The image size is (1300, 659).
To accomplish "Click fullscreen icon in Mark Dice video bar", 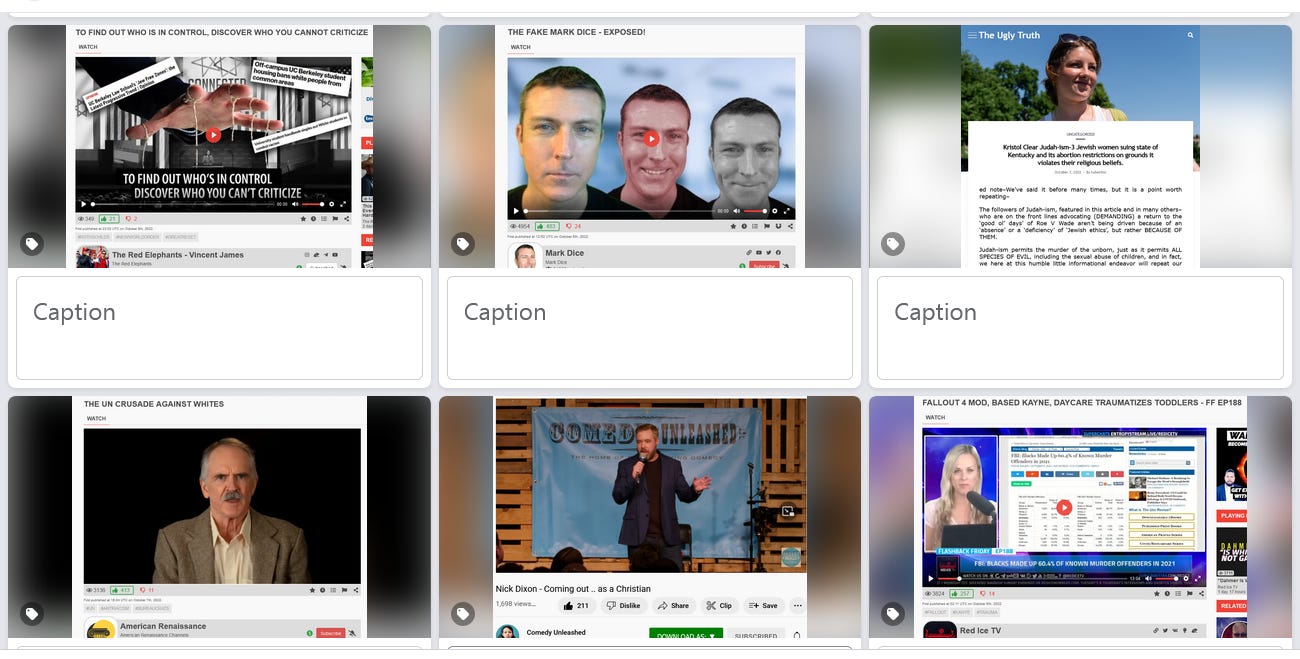I will (x=788, y=211).
